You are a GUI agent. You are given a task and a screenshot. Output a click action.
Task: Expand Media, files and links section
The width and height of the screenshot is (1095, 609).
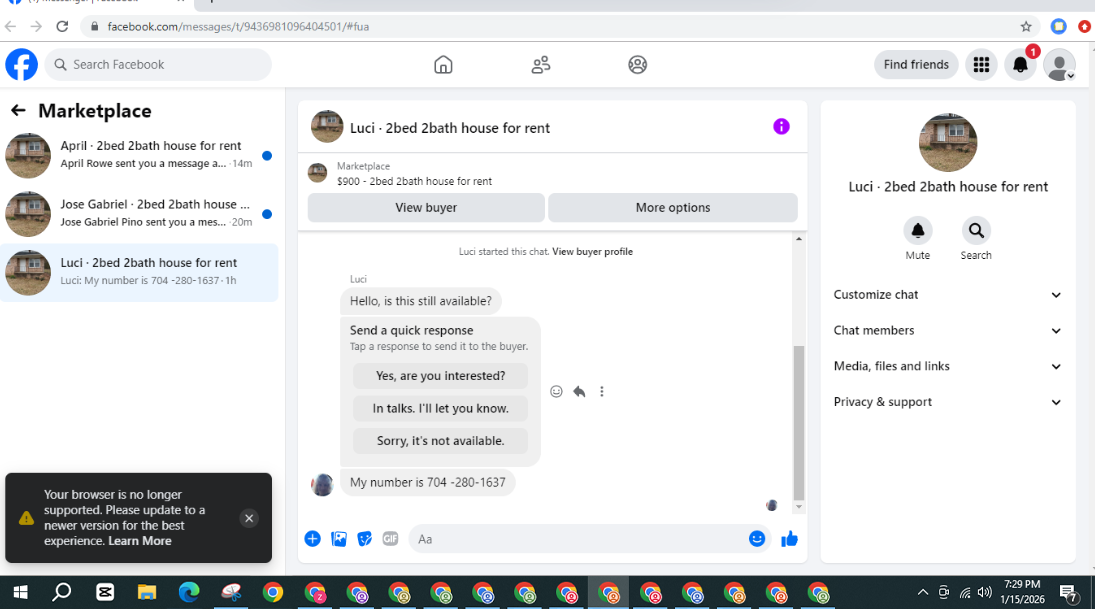(947, 366)
